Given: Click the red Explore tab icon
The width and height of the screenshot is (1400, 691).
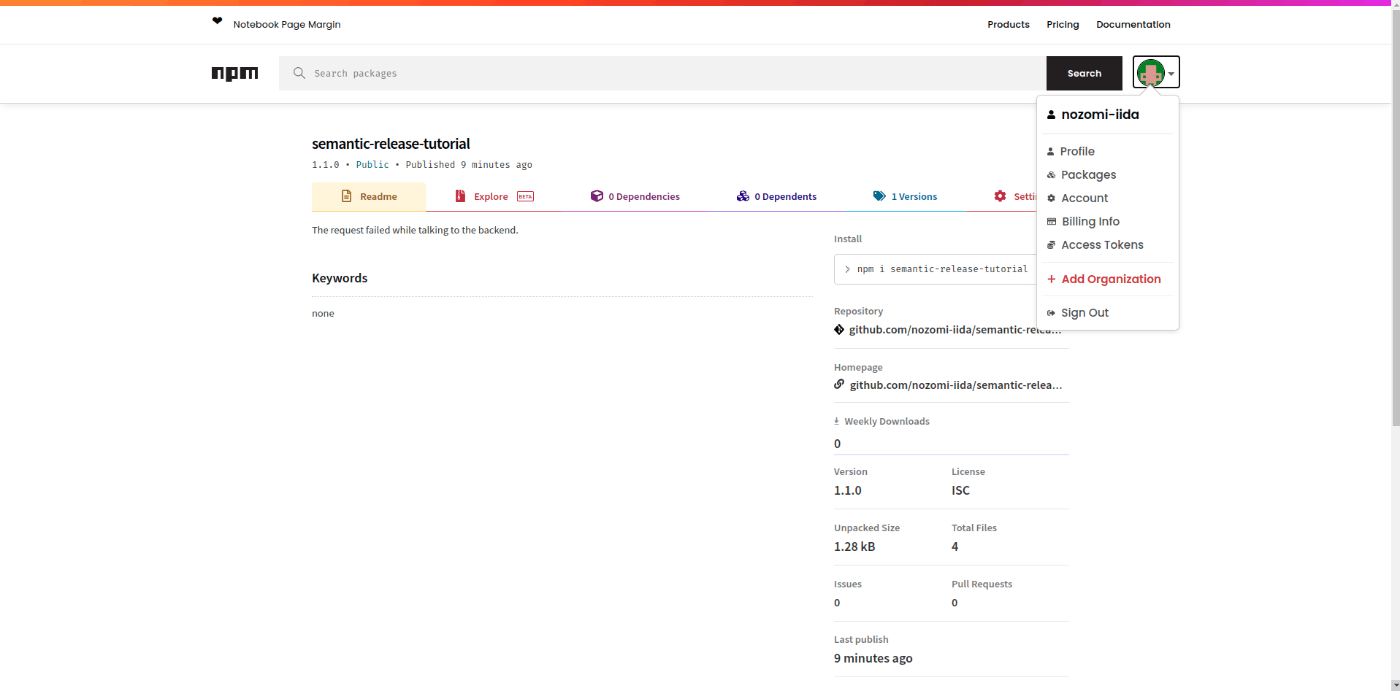Looking at the screenshot, I should tap(460, 196).
